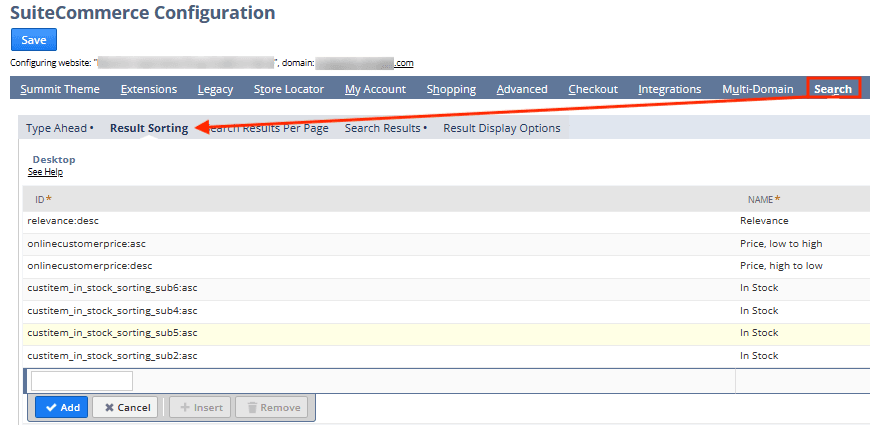Click the NAME column header

764,199
